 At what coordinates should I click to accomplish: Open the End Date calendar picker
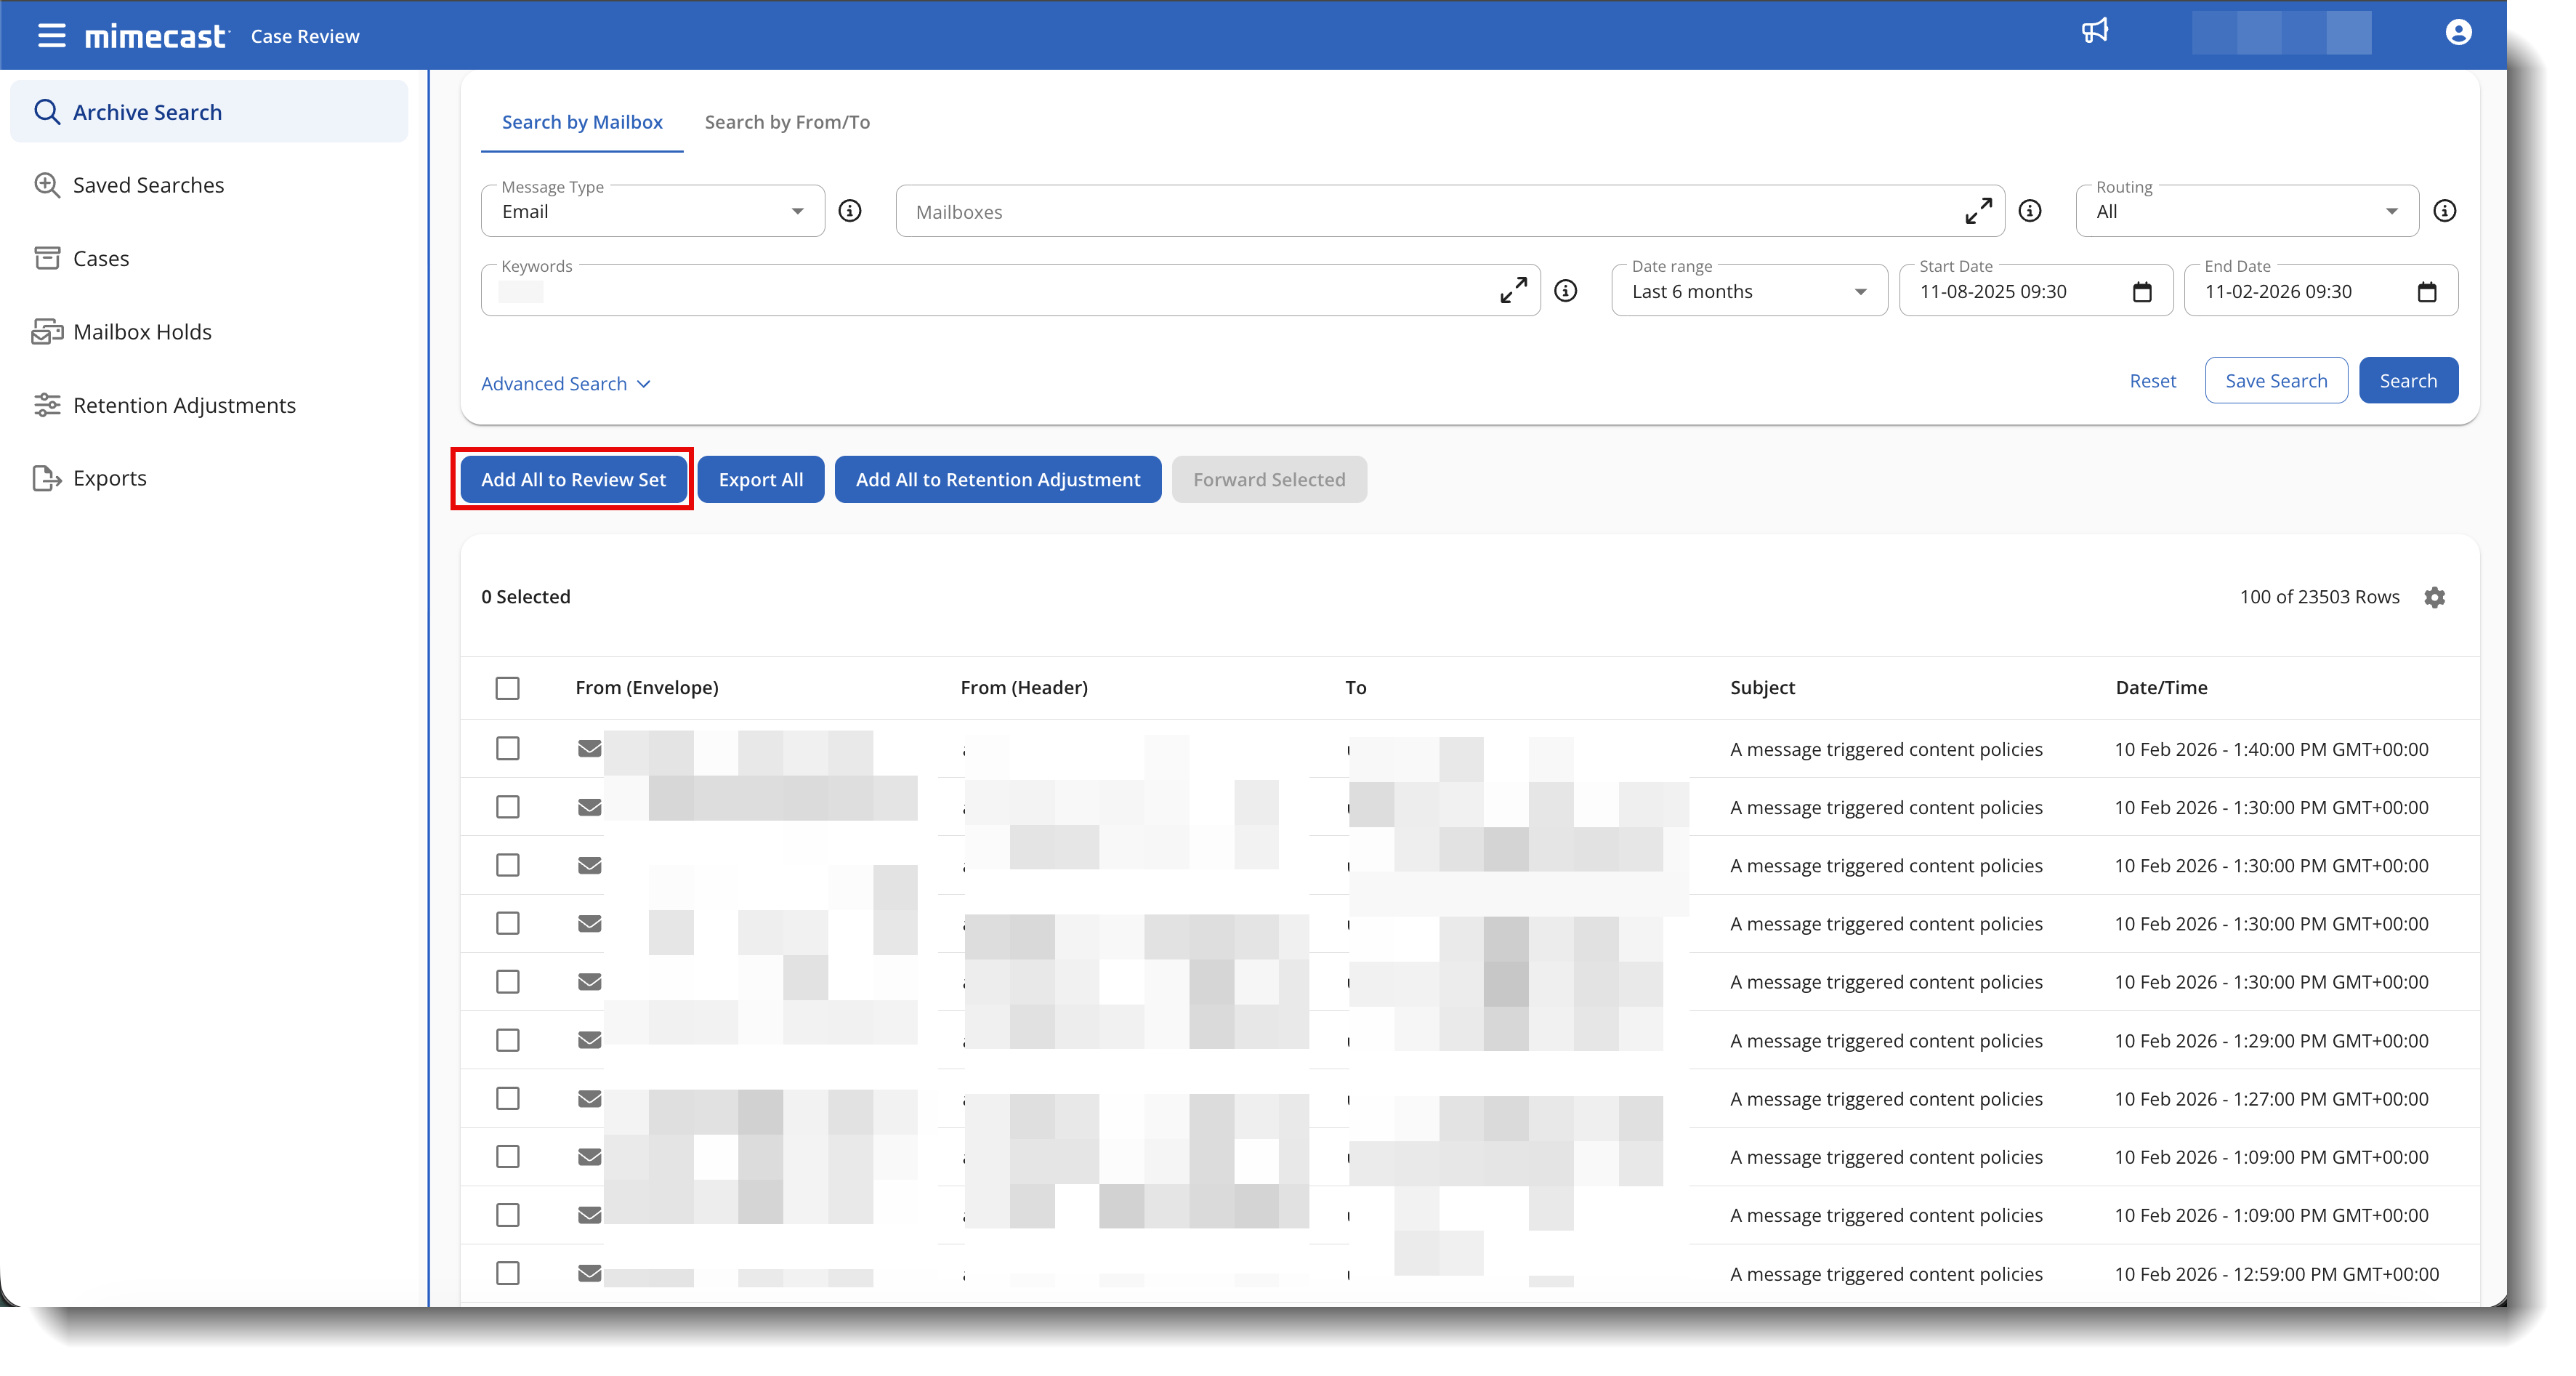click(x=2427, y=292)
